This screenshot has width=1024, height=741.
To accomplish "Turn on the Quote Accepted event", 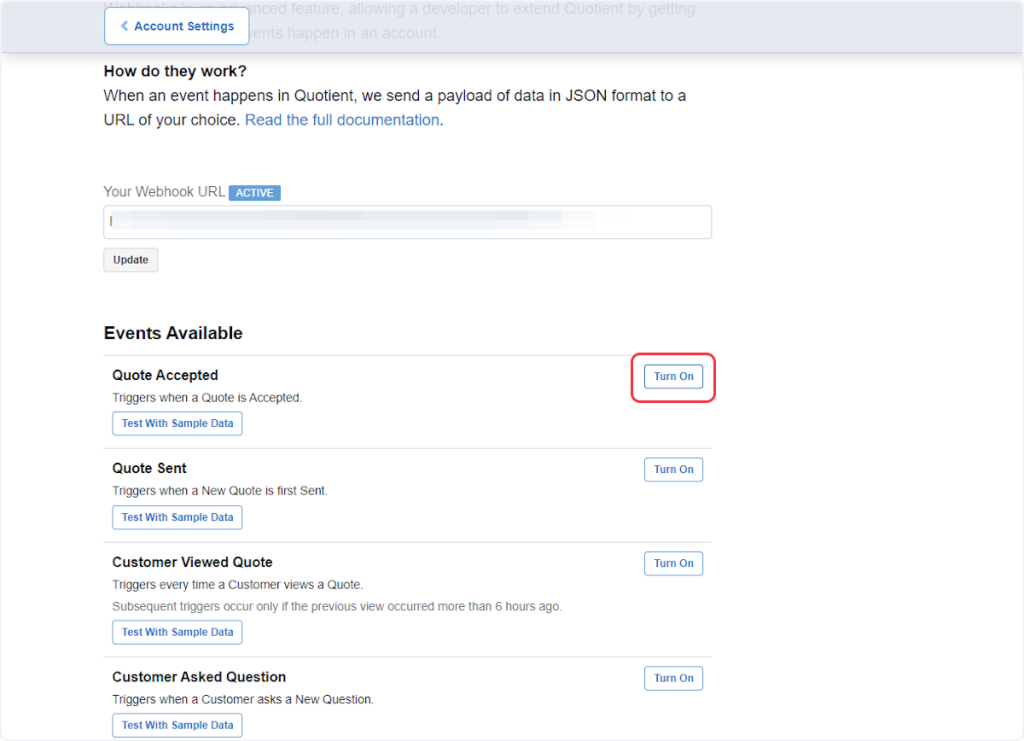I will 673,377.
